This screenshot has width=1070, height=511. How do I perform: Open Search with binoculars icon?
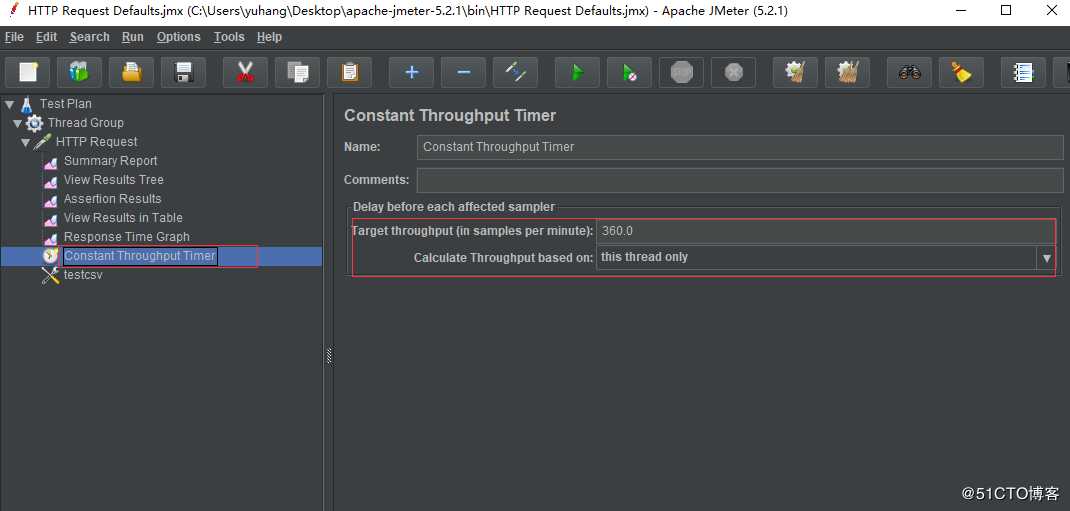(910, 72)
